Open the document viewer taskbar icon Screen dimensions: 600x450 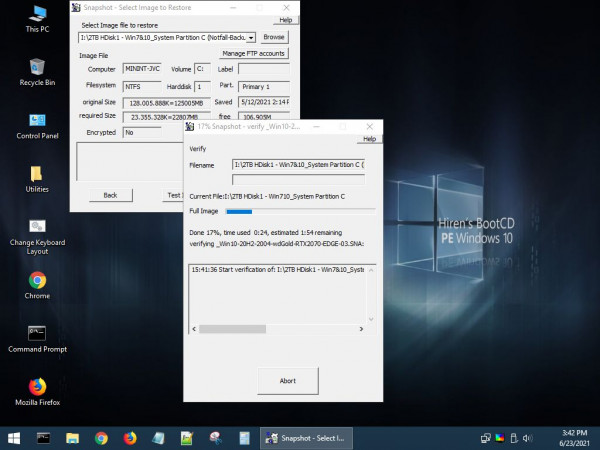pos(244,438)
